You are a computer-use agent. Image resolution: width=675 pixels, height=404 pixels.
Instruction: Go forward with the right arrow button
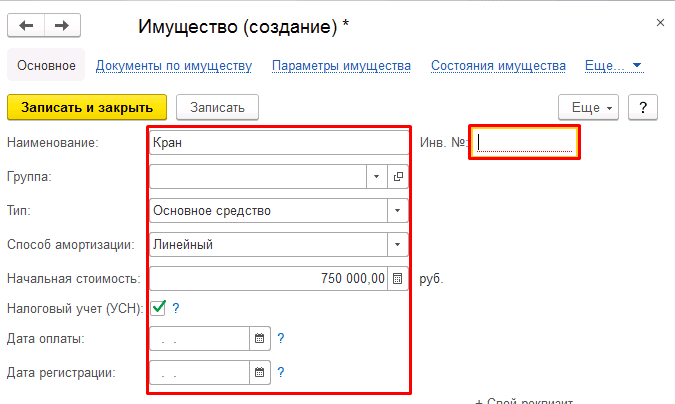[62, 25]
